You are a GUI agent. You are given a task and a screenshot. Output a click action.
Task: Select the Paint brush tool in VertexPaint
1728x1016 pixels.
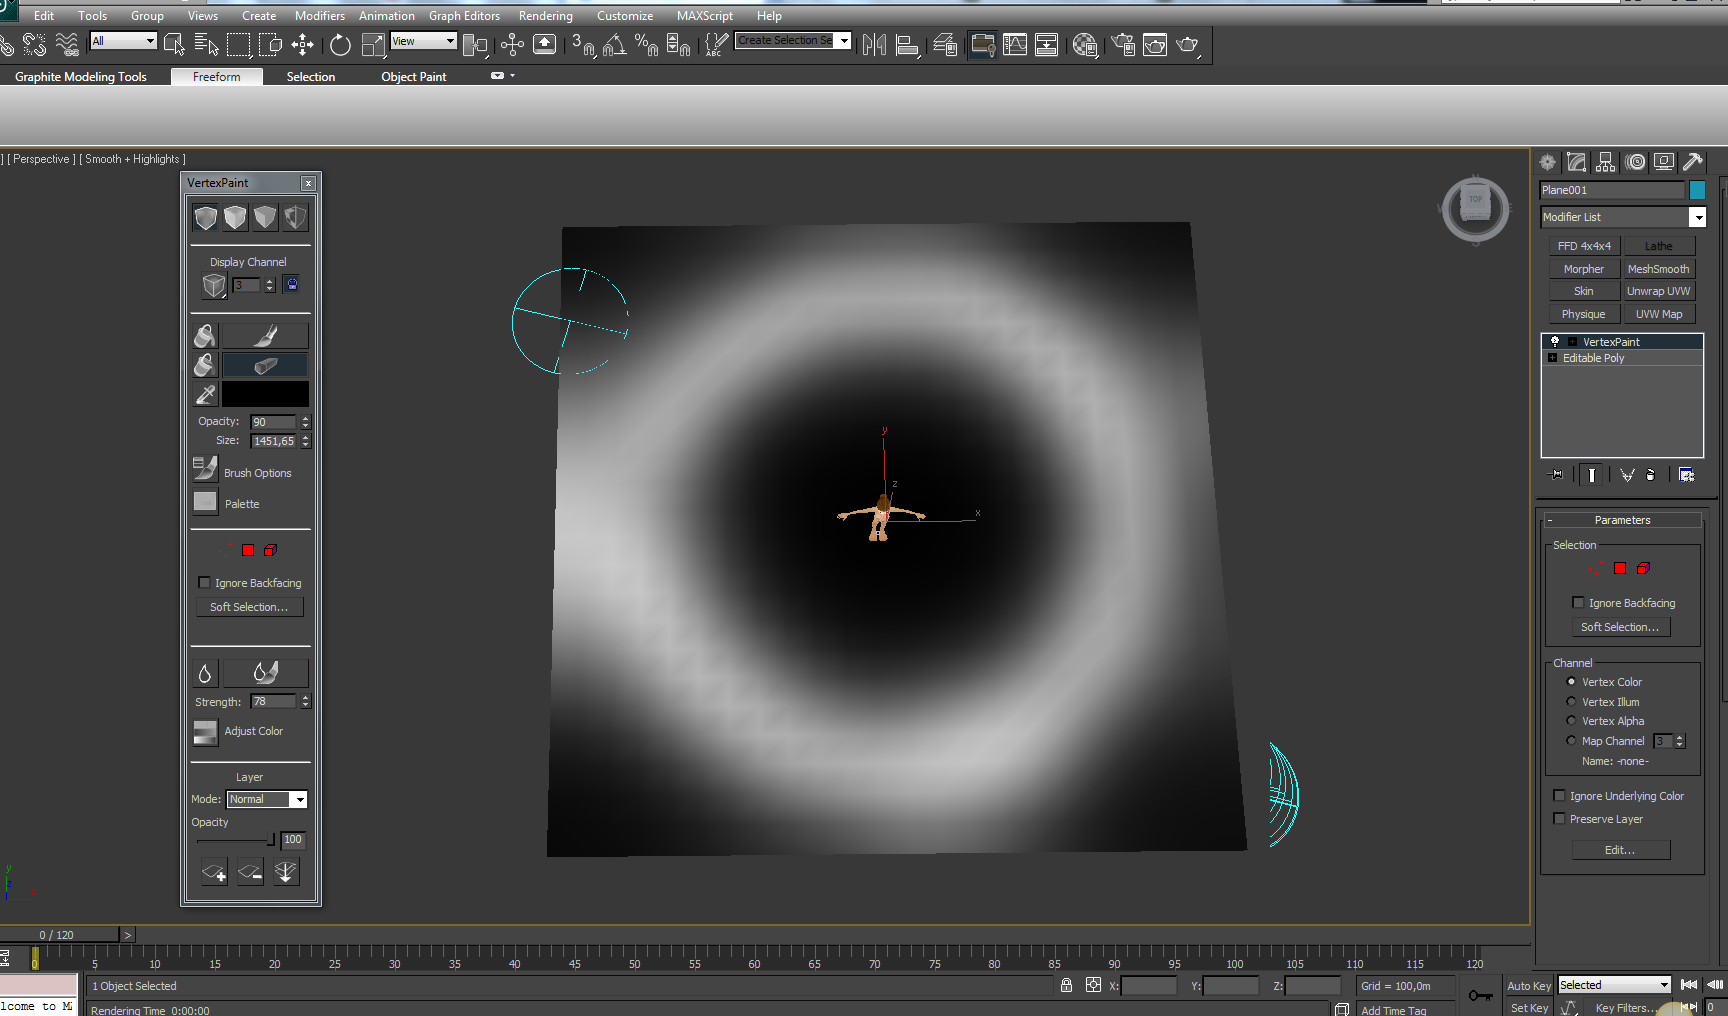(265, 335)
